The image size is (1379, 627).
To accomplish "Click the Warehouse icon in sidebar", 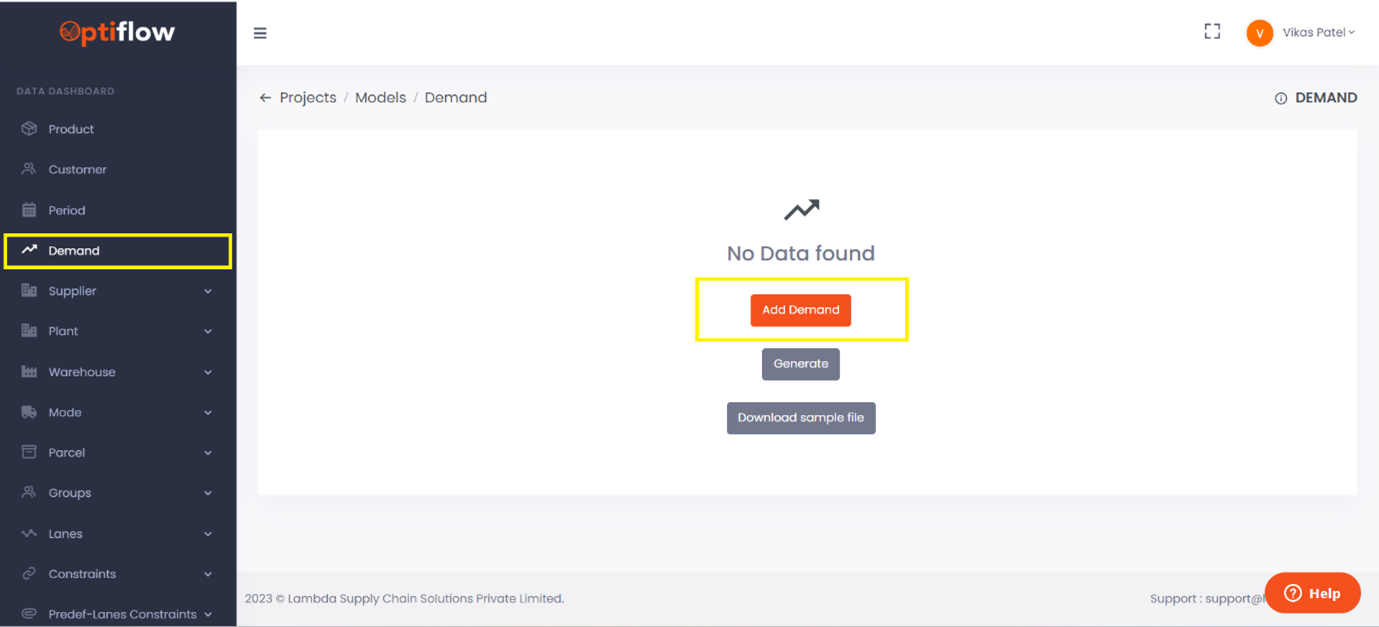I will [x=28, y=371].
